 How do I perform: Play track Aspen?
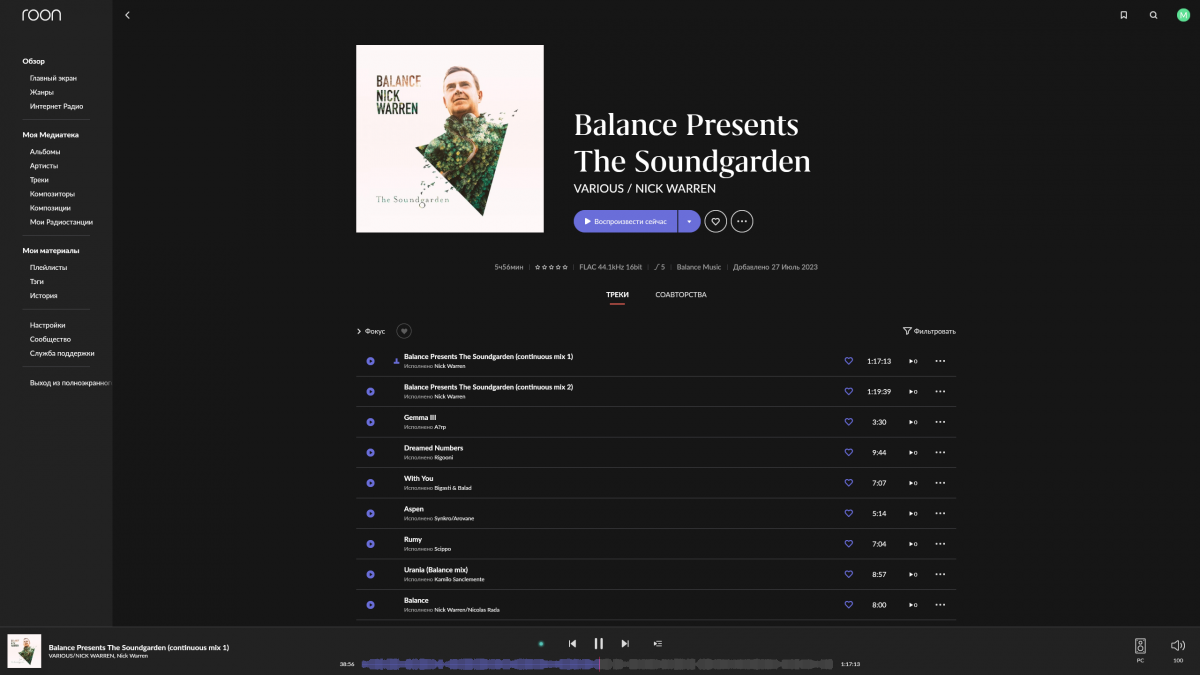370,513
